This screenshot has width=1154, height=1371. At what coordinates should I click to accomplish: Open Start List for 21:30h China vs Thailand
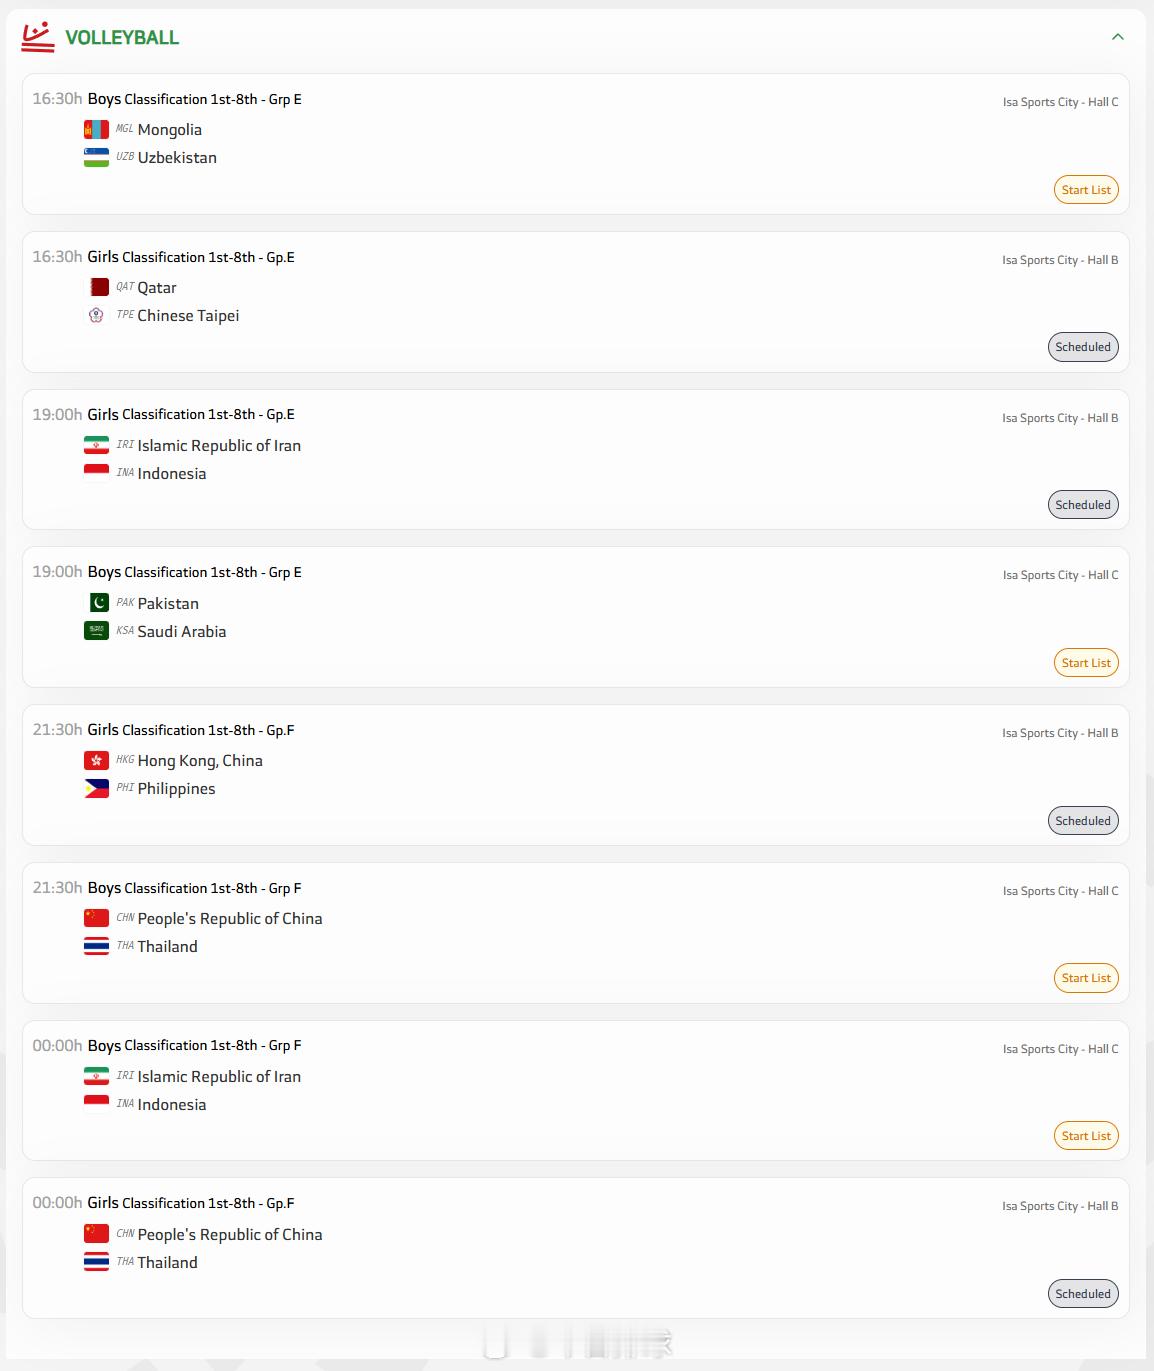1085,978
